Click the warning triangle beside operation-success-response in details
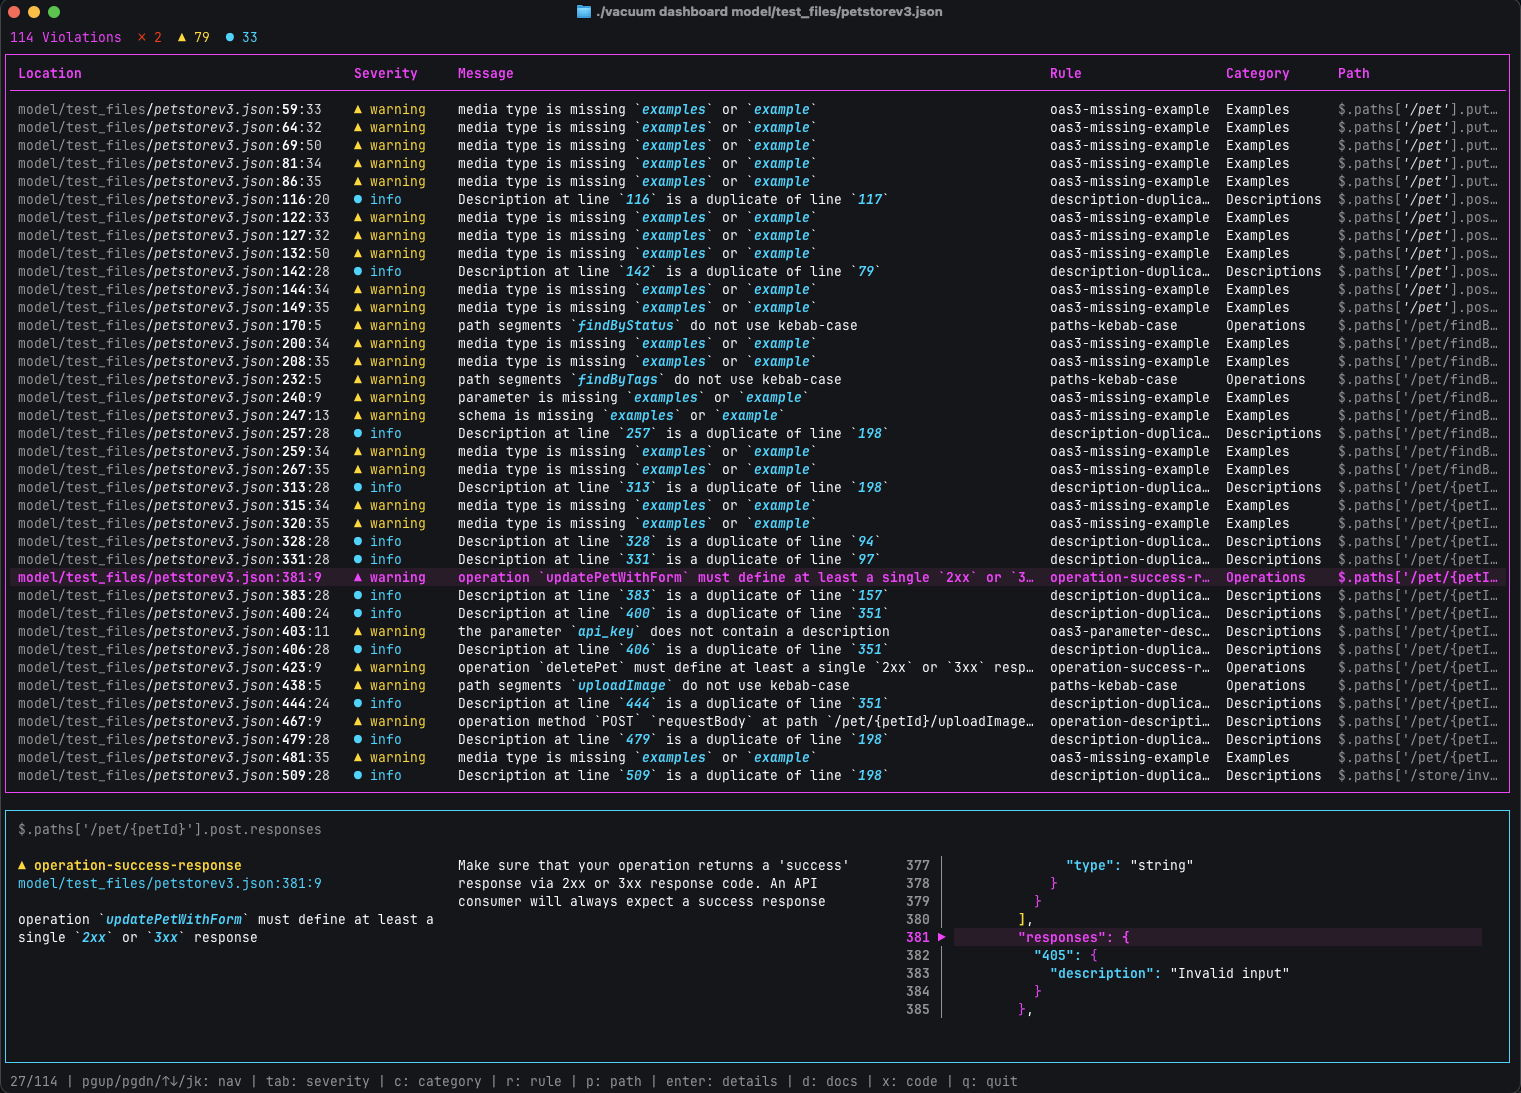This screenshot has width=1521, height=1093. 23,866
